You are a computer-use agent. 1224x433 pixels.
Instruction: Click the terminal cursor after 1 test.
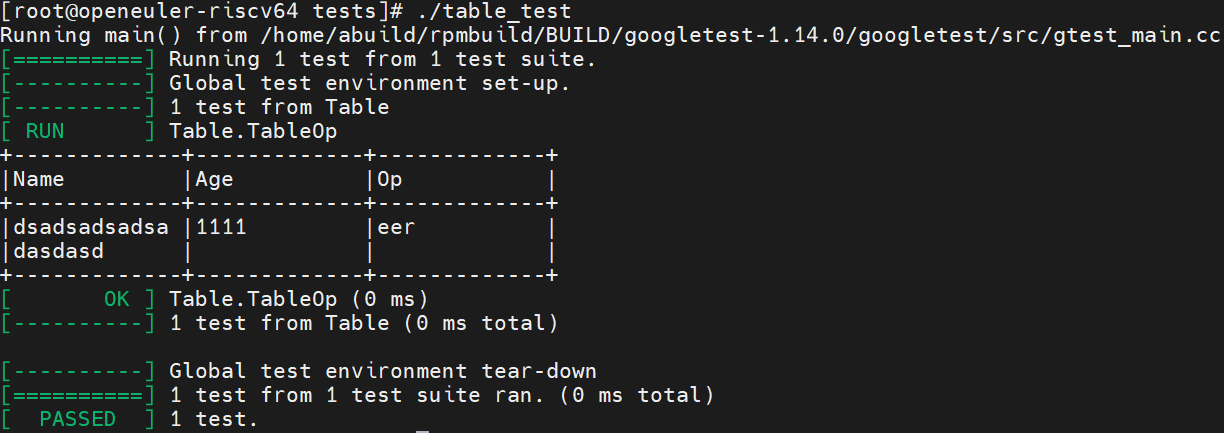tap(422, 431)
